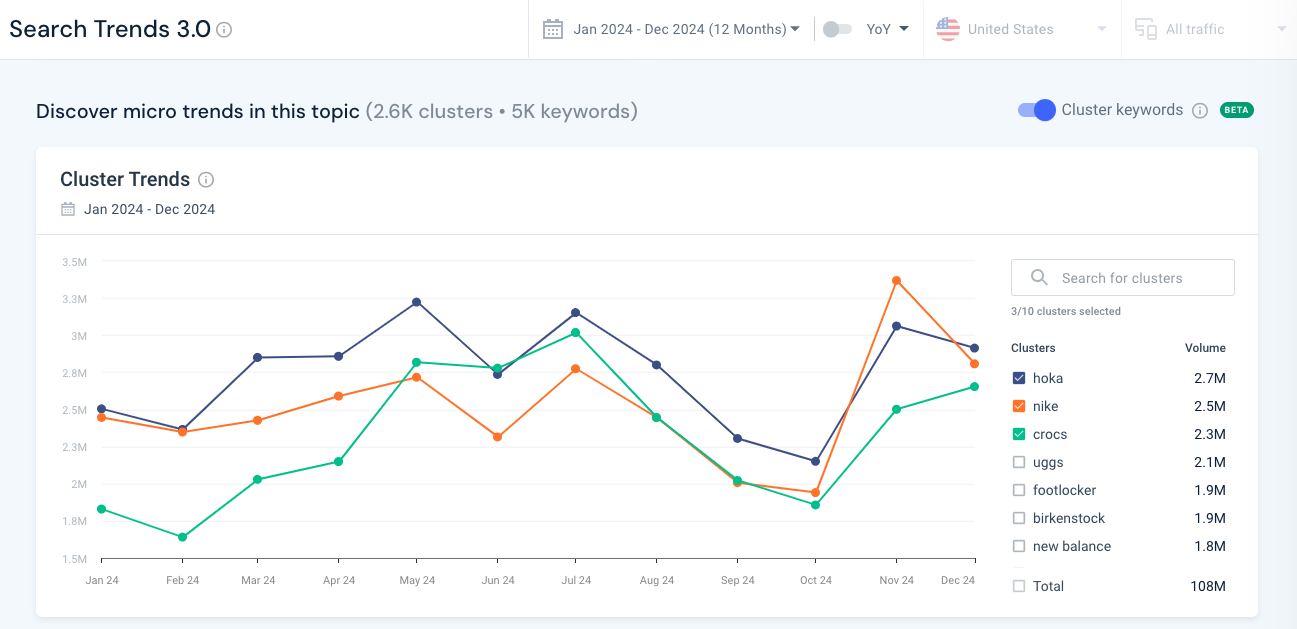Viewport: 1297px width, 629px height.
Task: Click info icon next to Cluster Trends
Action: 206,180
